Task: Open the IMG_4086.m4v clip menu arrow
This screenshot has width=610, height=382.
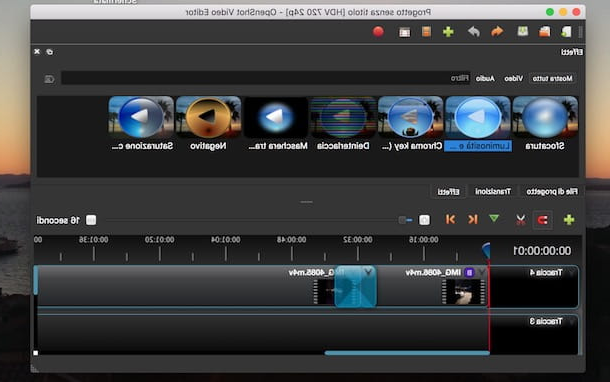Action: [x=482, y=272]
